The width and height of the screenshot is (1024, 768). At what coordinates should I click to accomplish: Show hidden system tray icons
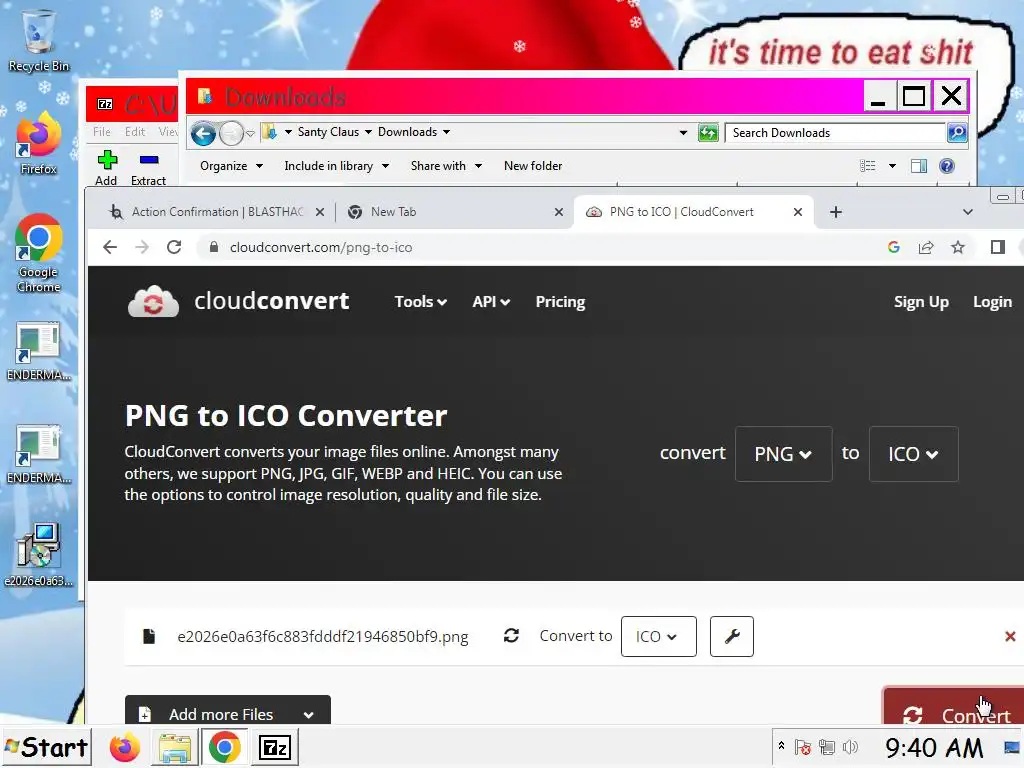[x=781, y=746]
